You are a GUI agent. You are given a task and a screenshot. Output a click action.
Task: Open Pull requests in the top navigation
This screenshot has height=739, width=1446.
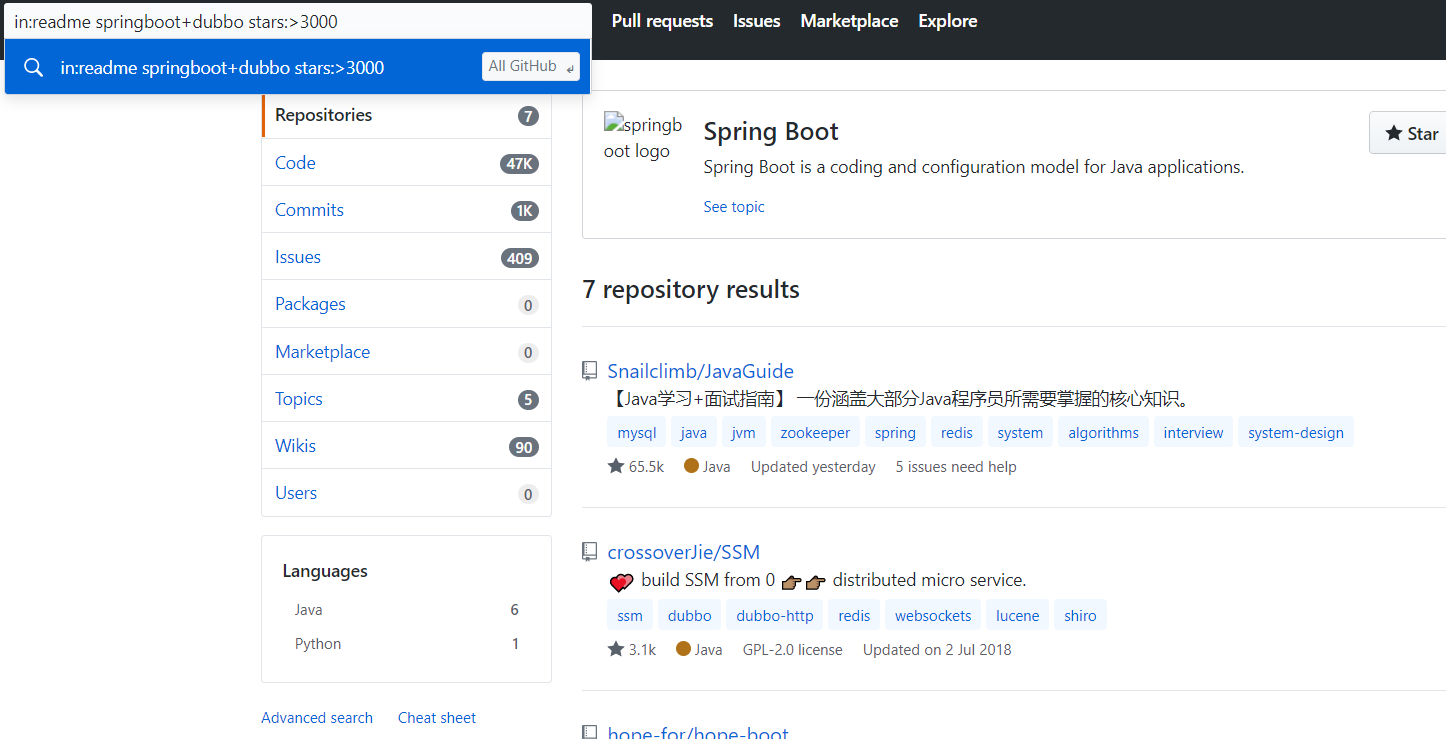[662, 21]
